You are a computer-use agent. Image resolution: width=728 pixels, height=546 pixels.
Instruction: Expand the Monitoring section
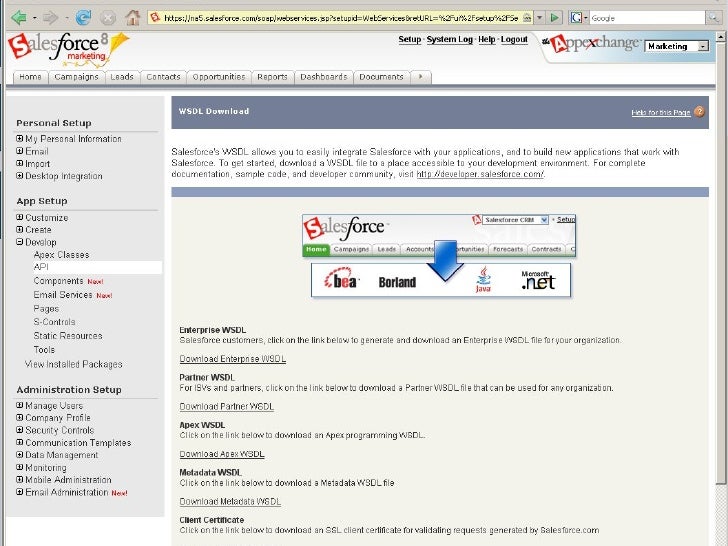(x=20, y=467)
